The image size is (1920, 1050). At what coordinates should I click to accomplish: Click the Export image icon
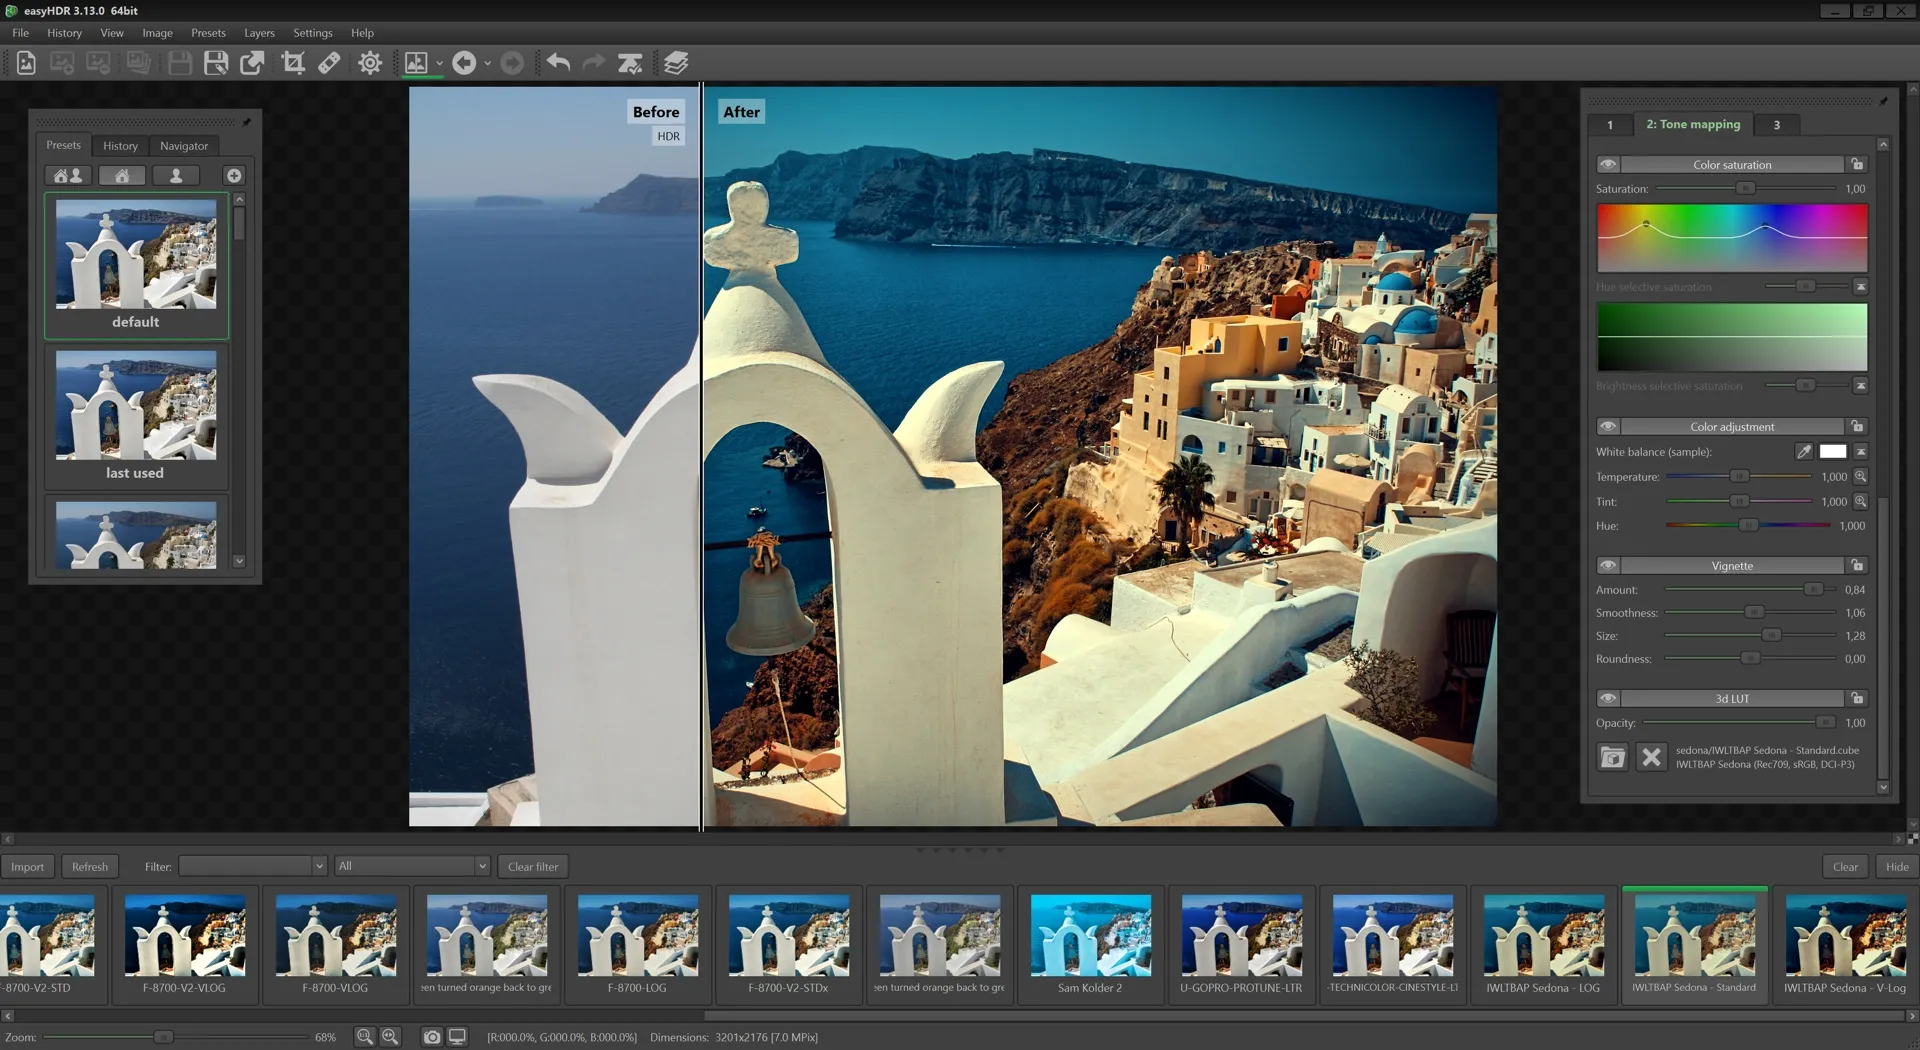pos(252,62)
